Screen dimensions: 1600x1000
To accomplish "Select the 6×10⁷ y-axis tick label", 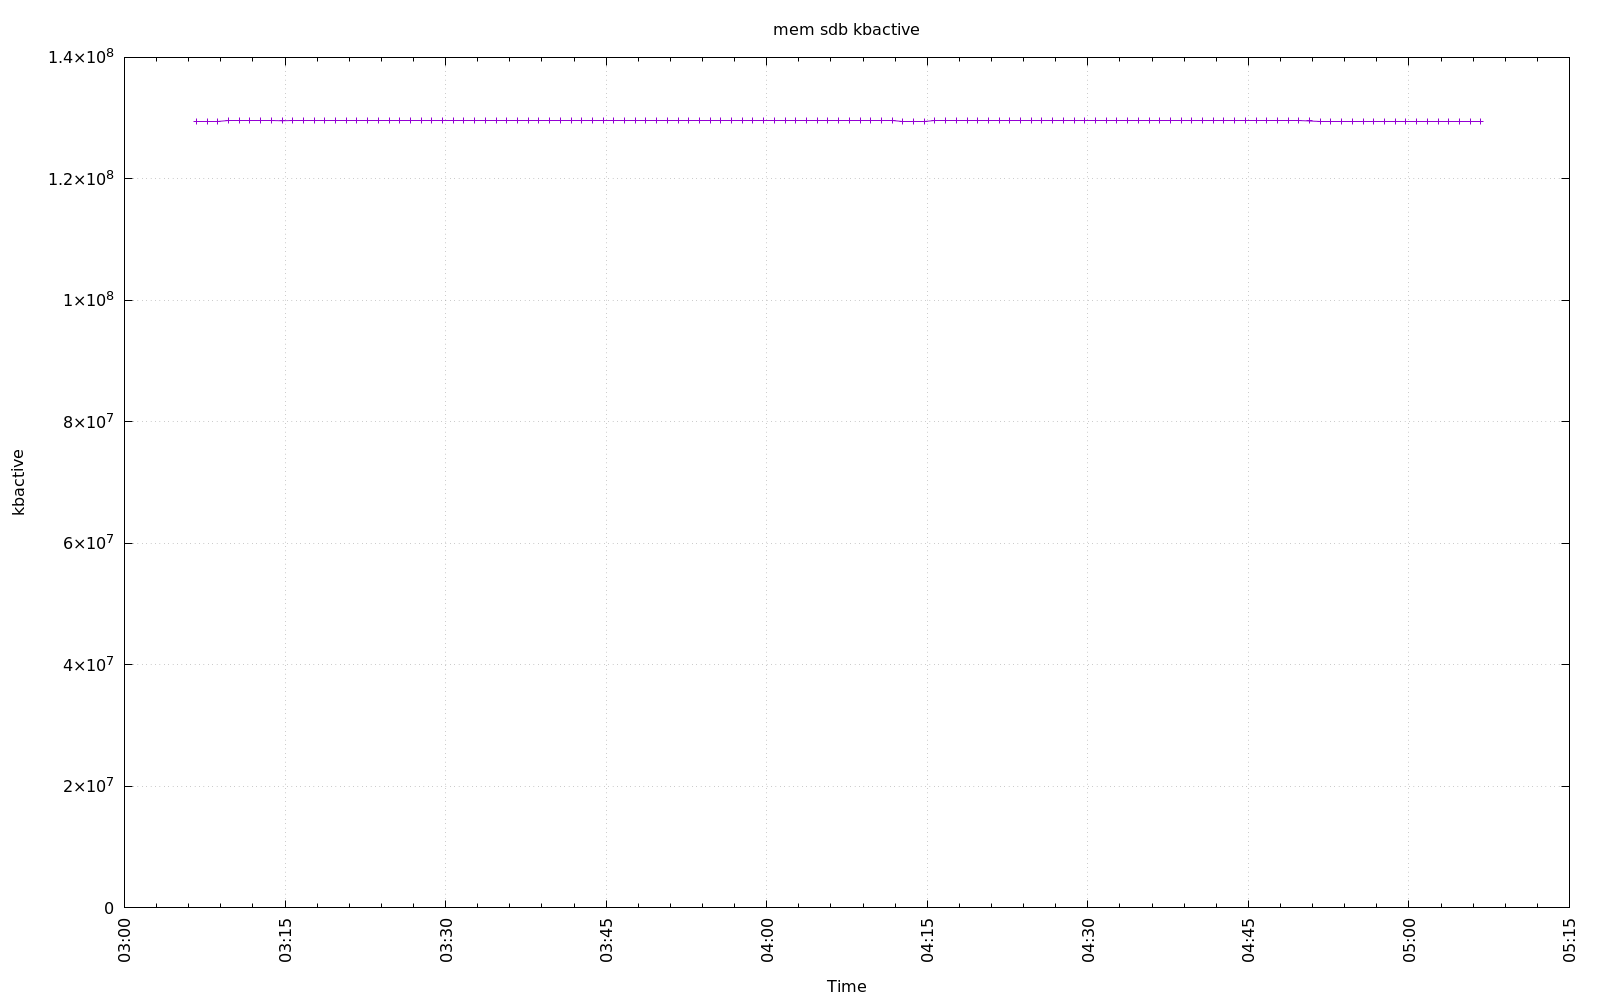I will tap(88, 543).
